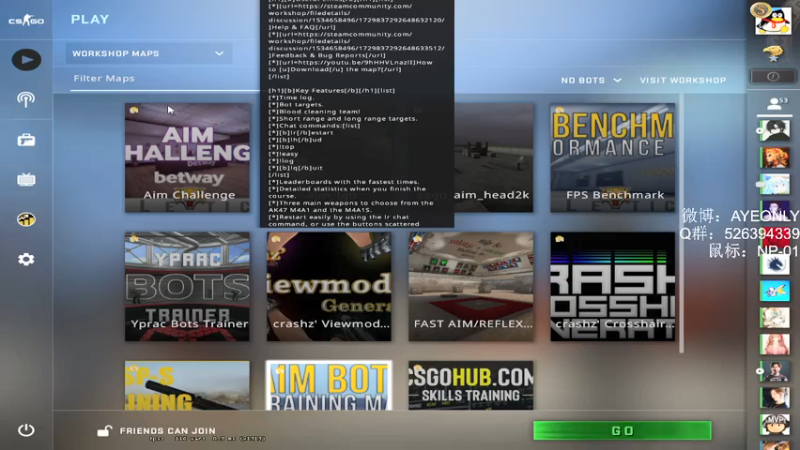
Task: Click the golden rank badge icon
Action: pyautogui.click(x=773, y=53)
